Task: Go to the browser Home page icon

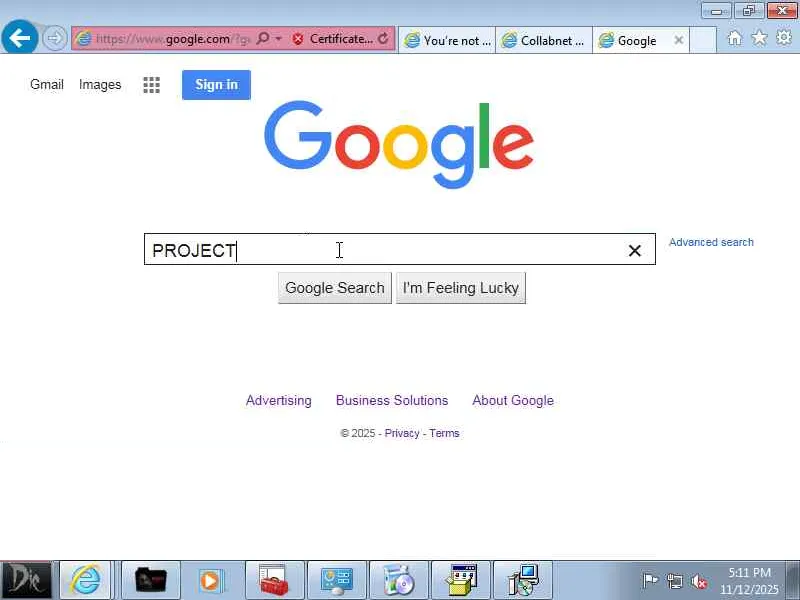Action: (735, 38)
